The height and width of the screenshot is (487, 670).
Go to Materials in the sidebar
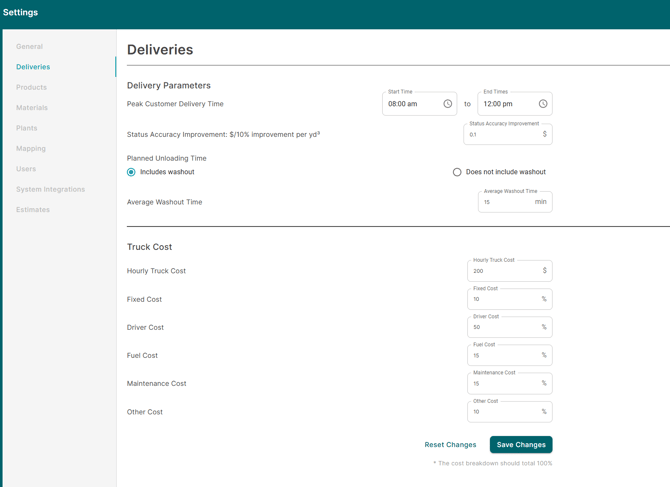[x=32, y=108]
